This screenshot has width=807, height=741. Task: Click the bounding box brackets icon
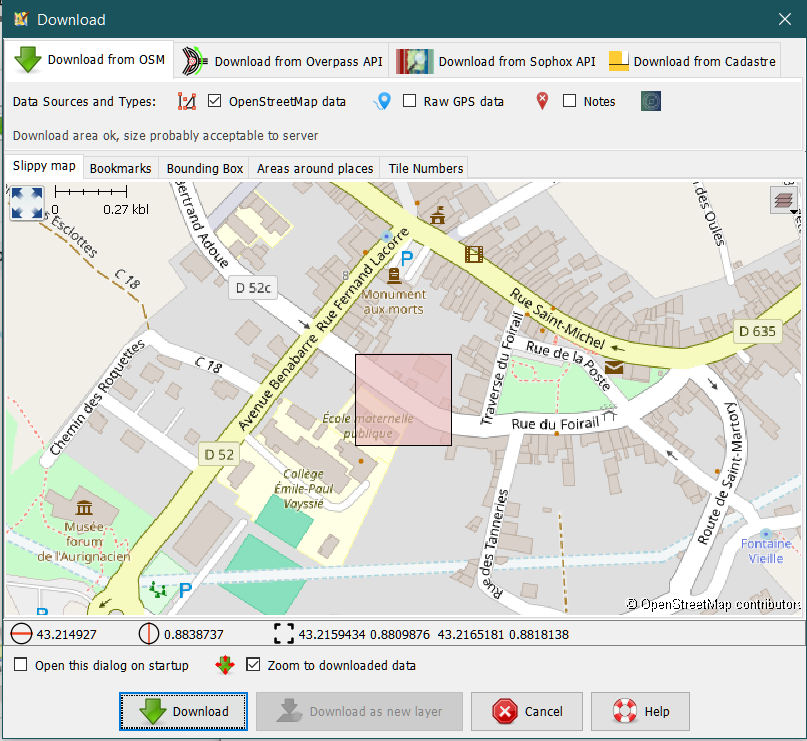tap(284, 634)
